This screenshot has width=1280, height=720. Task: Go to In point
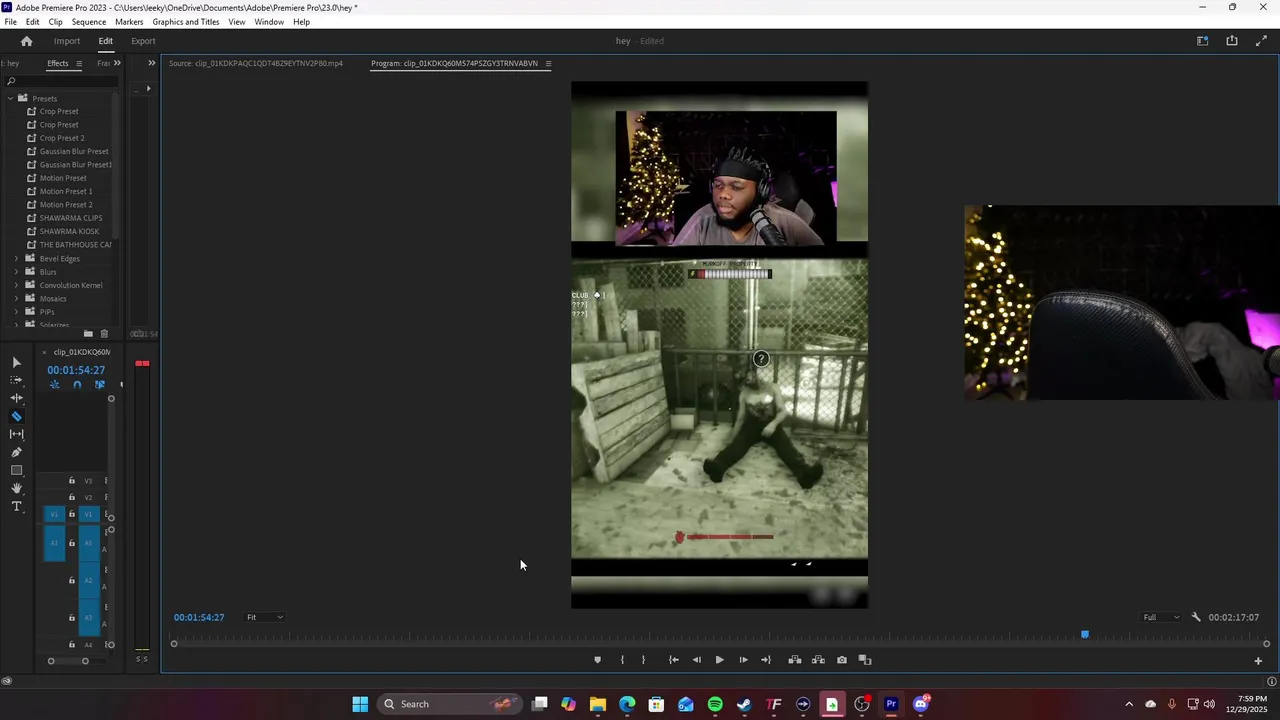tap(673, 660)
